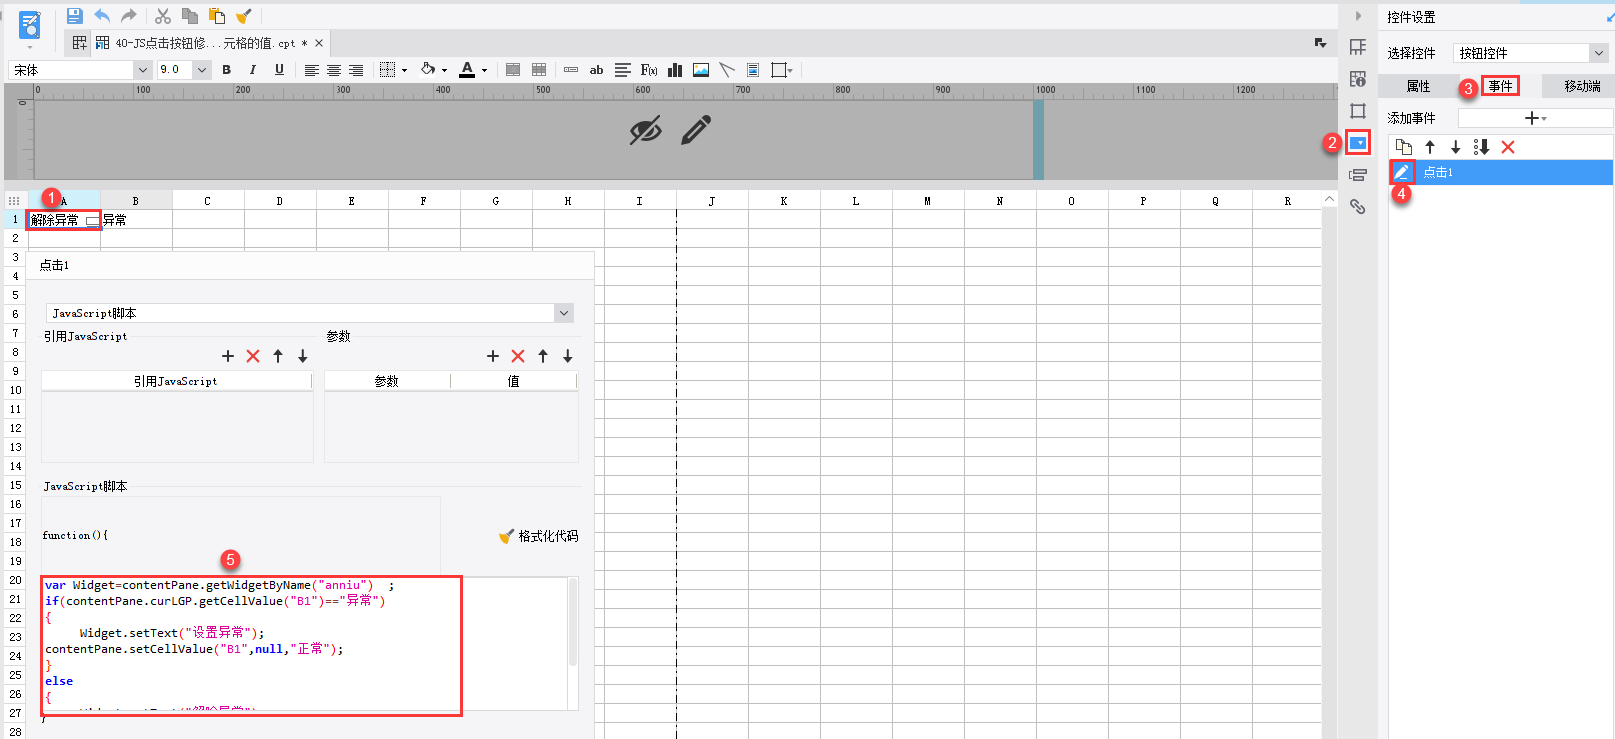This screenshot has width=1615, height=739.
Task: Use the format painter brush in top toolbar
Action: (243, 16)
